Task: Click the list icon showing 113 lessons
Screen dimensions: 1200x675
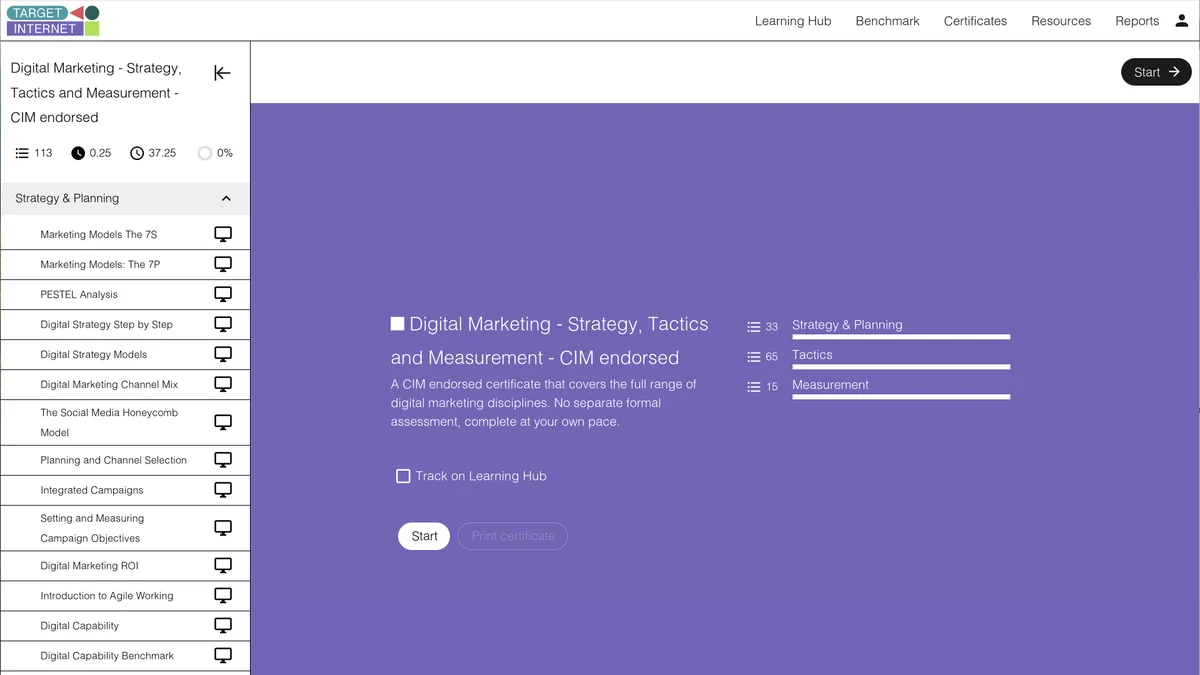Action: 22,153
